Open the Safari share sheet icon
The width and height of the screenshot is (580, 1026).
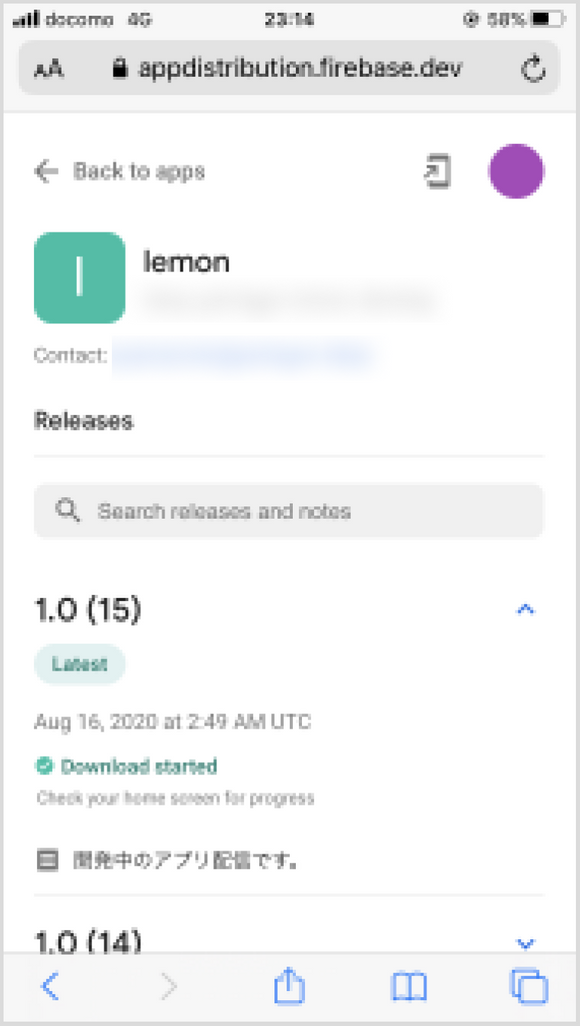click(x=289, y=985)
